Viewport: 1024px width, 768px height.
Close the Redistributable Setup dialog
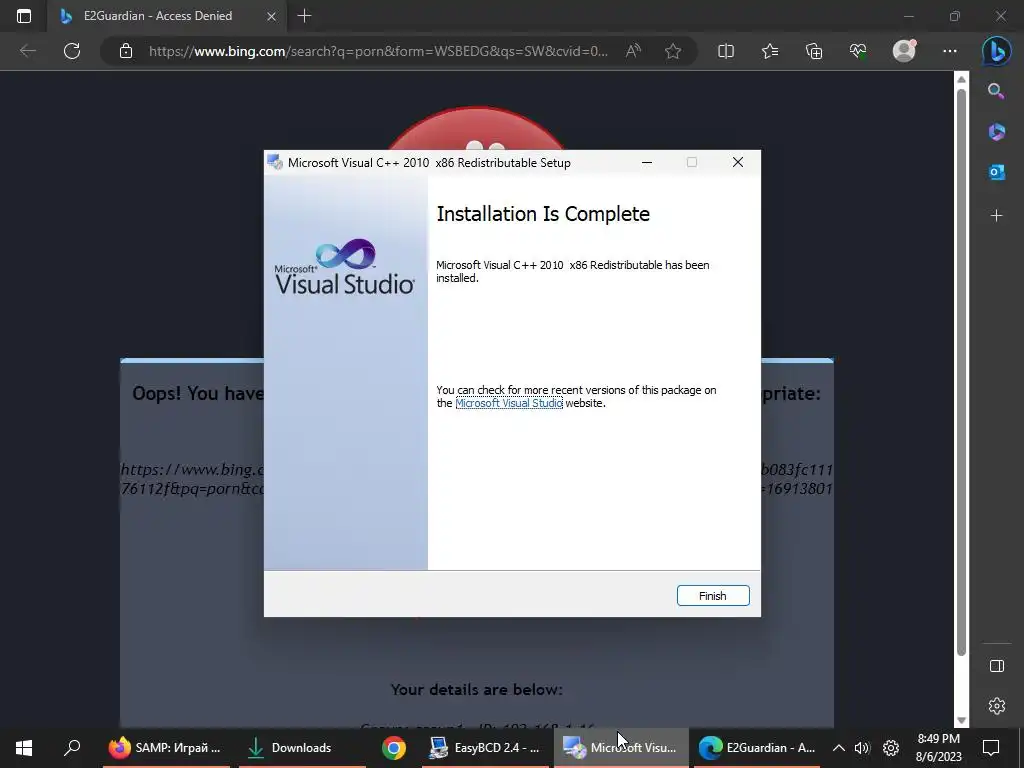click(737, 162)
